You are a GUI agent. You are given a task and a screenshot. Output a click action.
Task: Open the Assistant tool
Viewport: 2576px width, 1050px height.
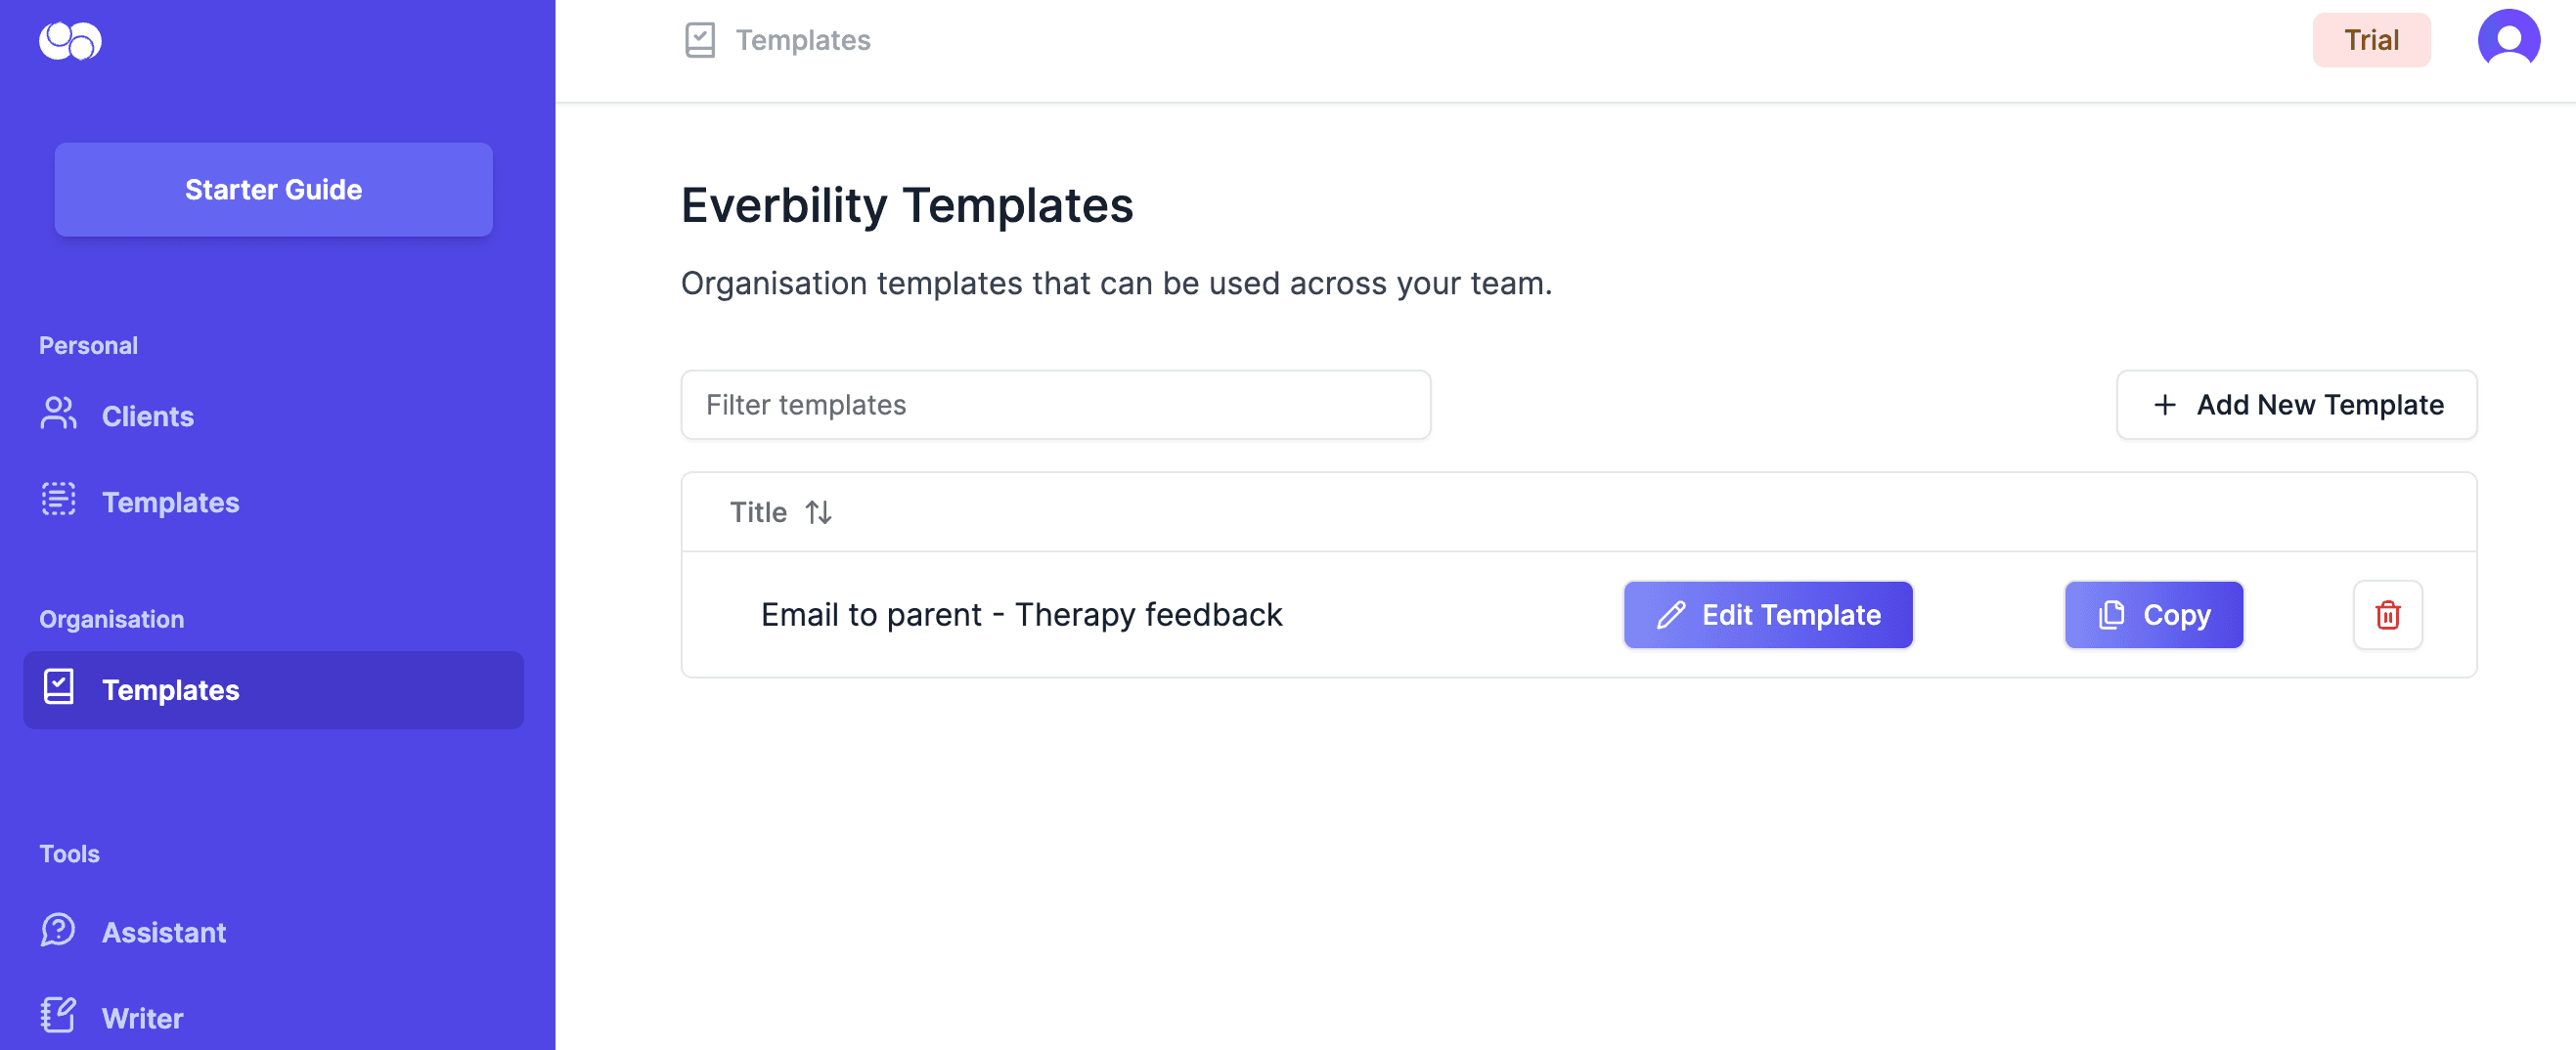164,932
